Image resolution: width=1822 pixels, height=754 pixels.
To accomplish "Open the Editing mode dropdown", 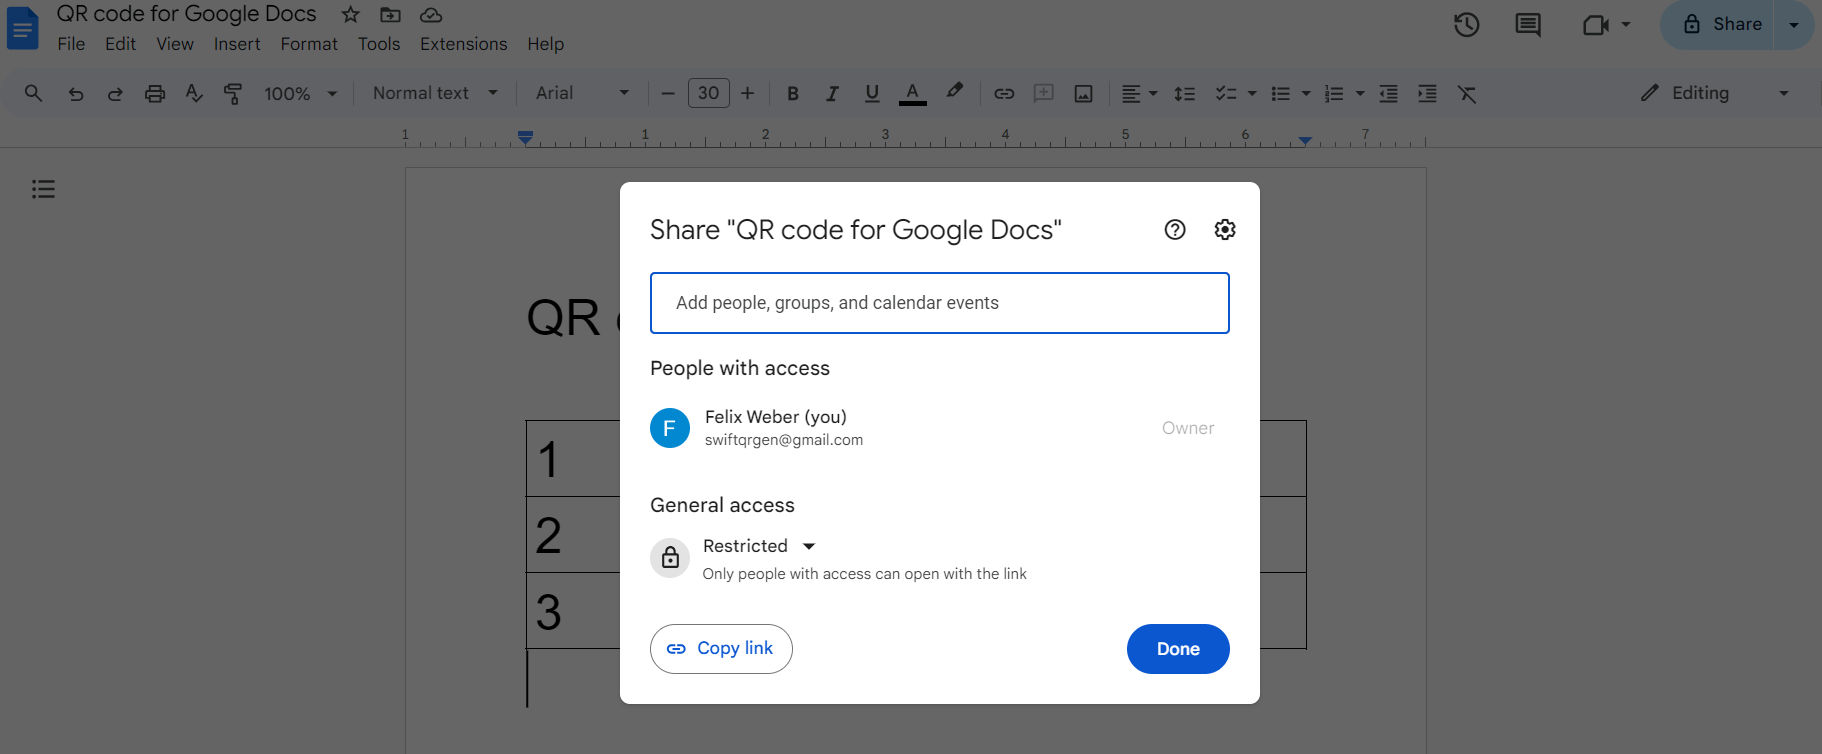I will 1714,93.
